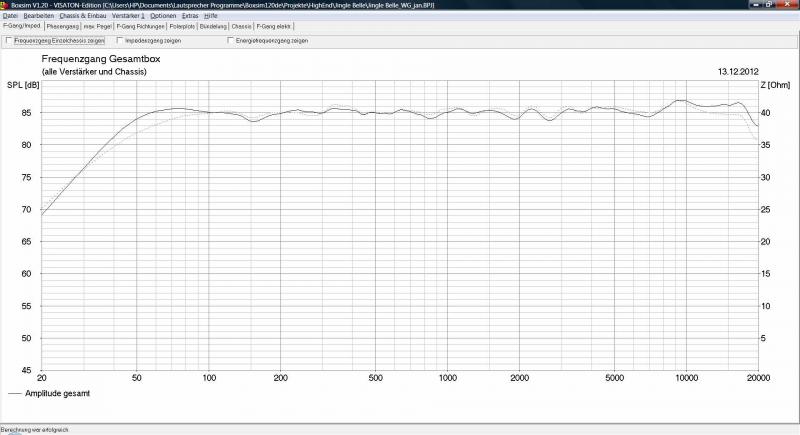Click the Boxsim icon in the title bar
Viewport: 800px width, 435px height.
coord(5,5)
